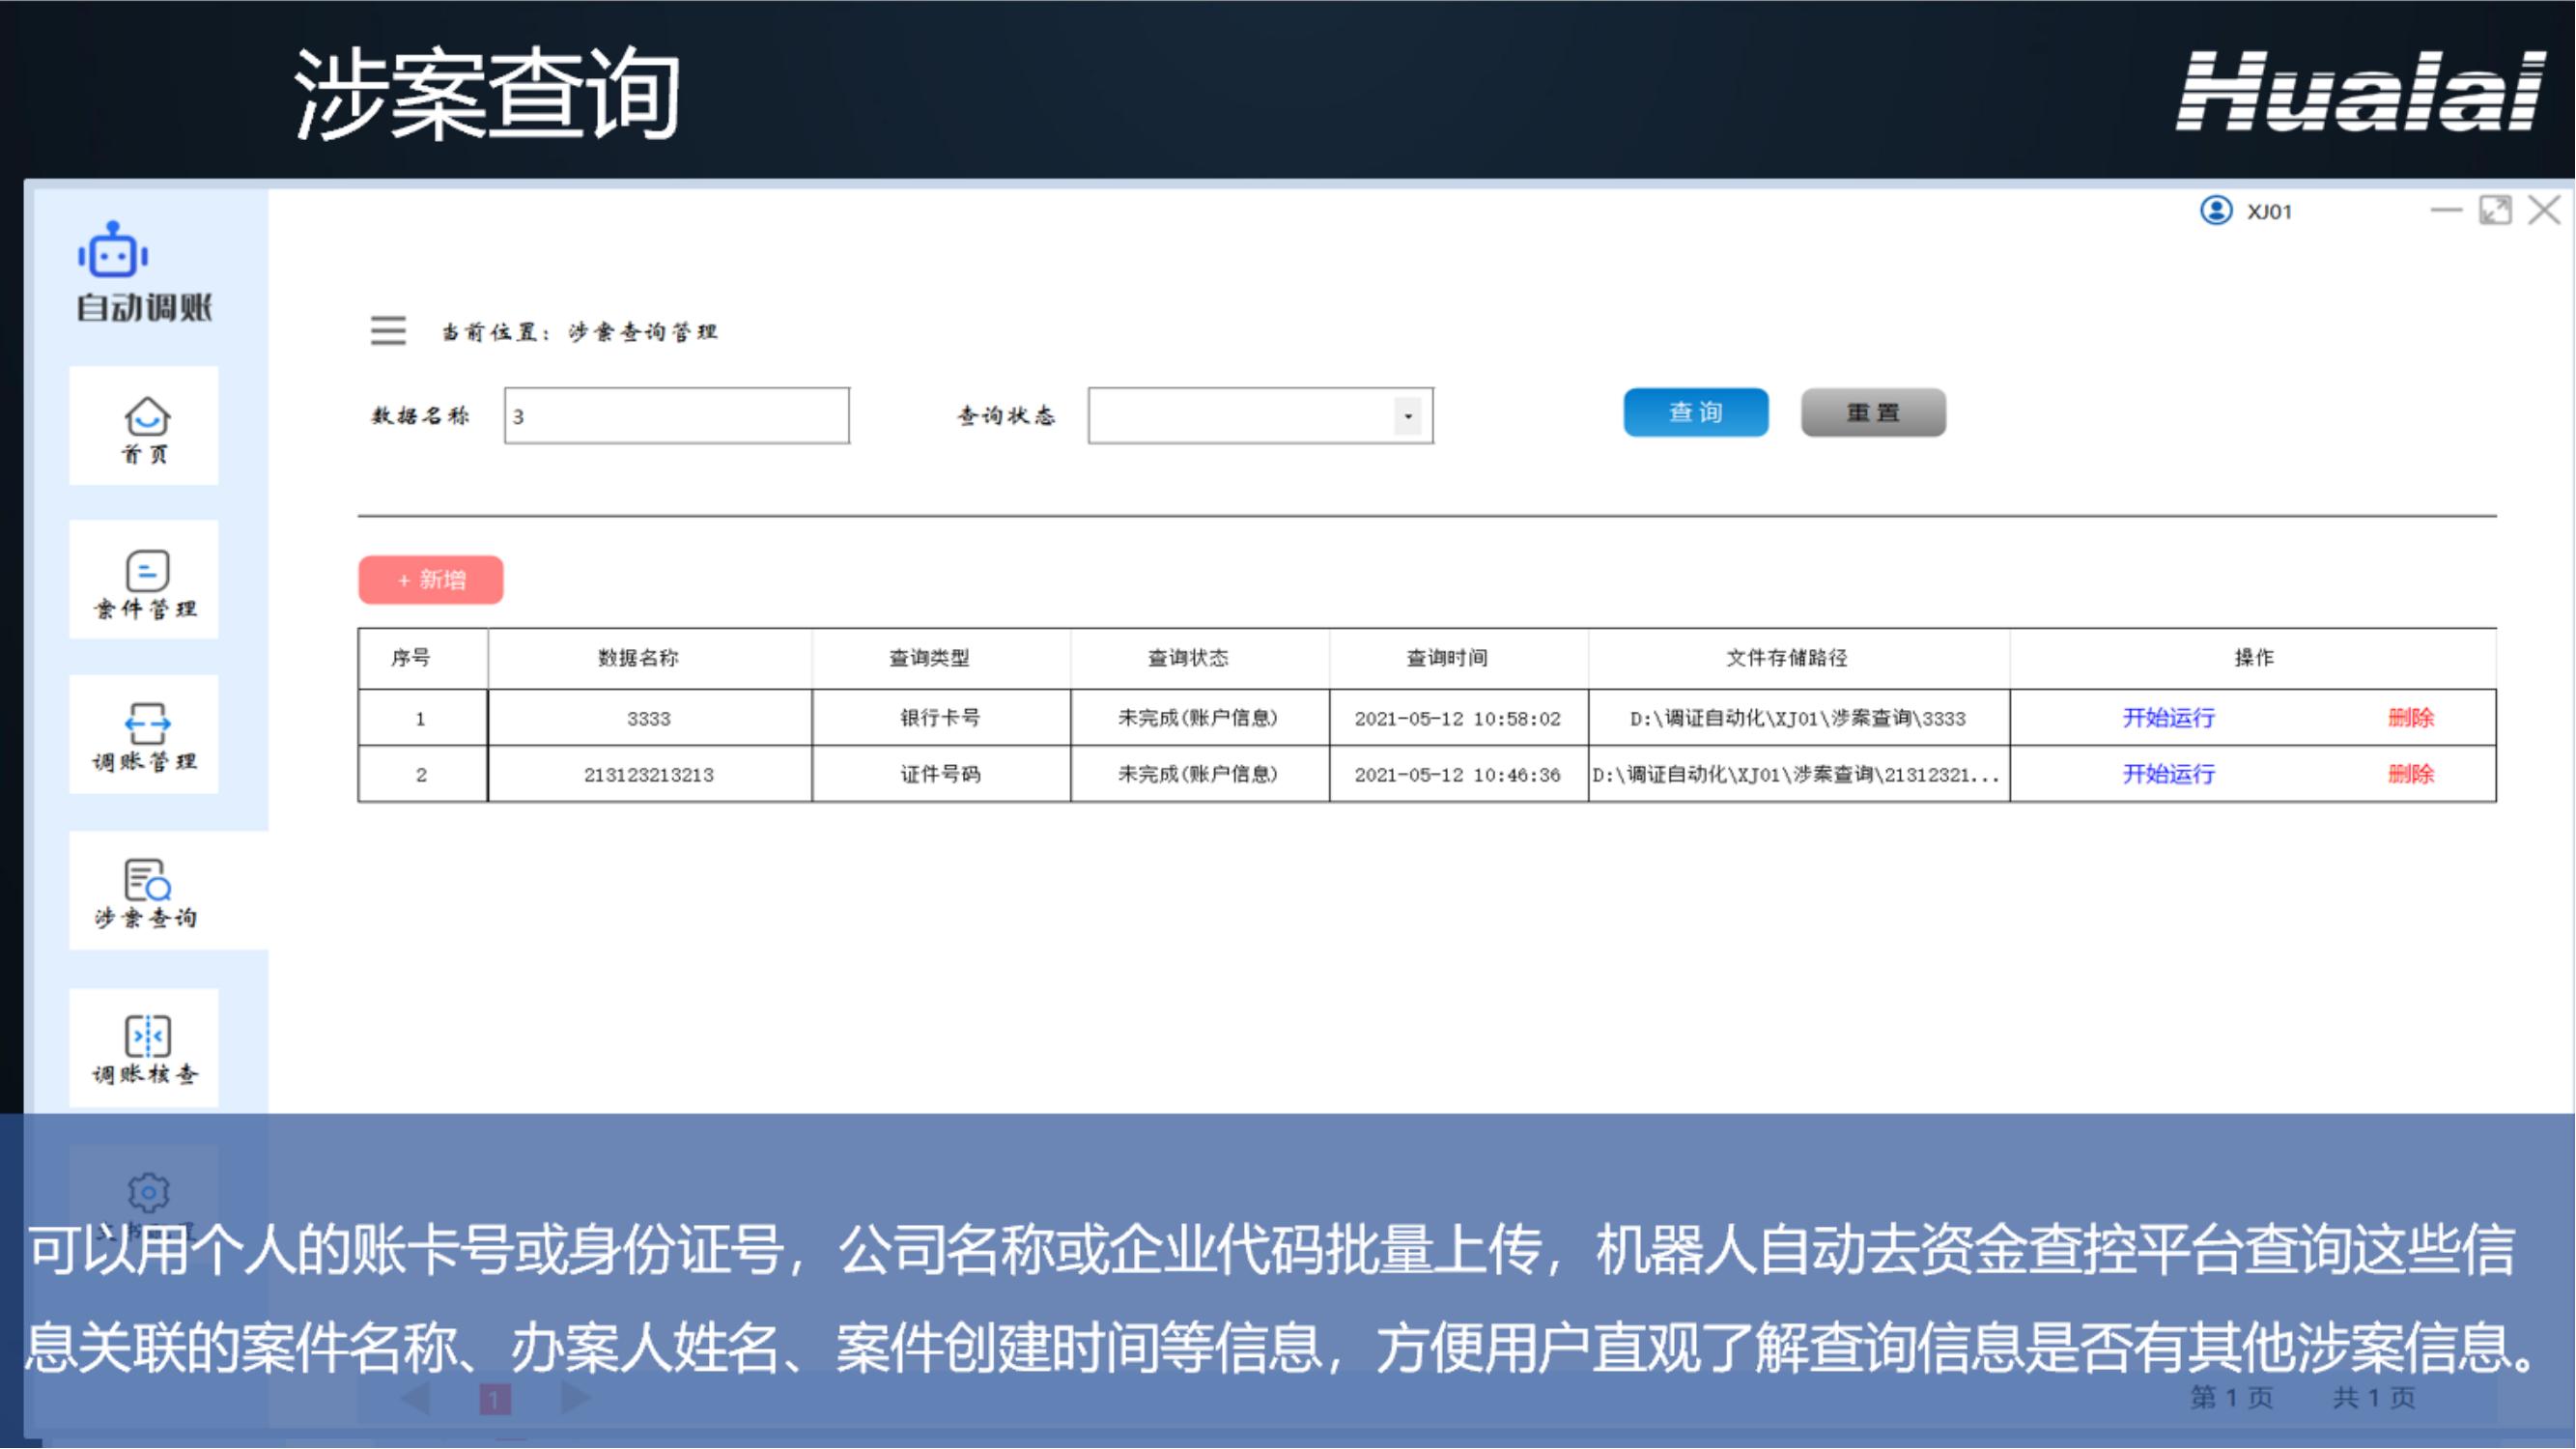Open 调账核查 in the sidebar
This screenshot has height=1449, width=2576.
144,1048
